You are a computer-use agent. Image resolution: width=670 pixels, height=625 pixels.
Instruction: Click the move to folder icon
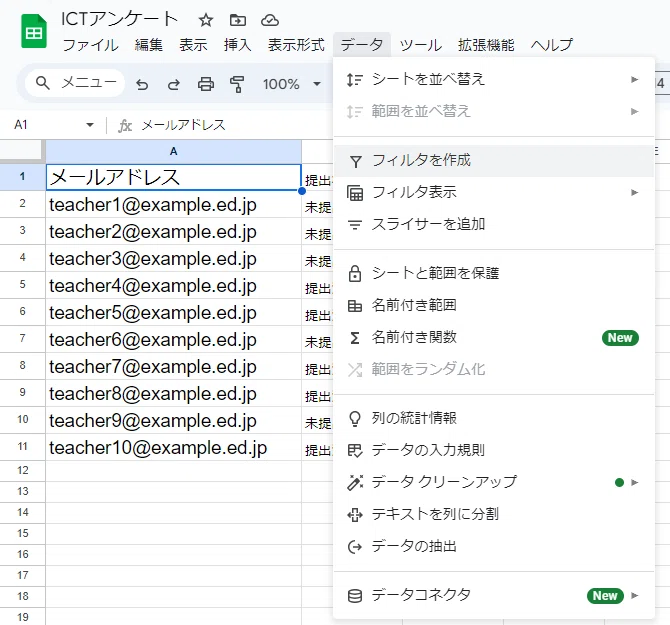tap(238, 20)
